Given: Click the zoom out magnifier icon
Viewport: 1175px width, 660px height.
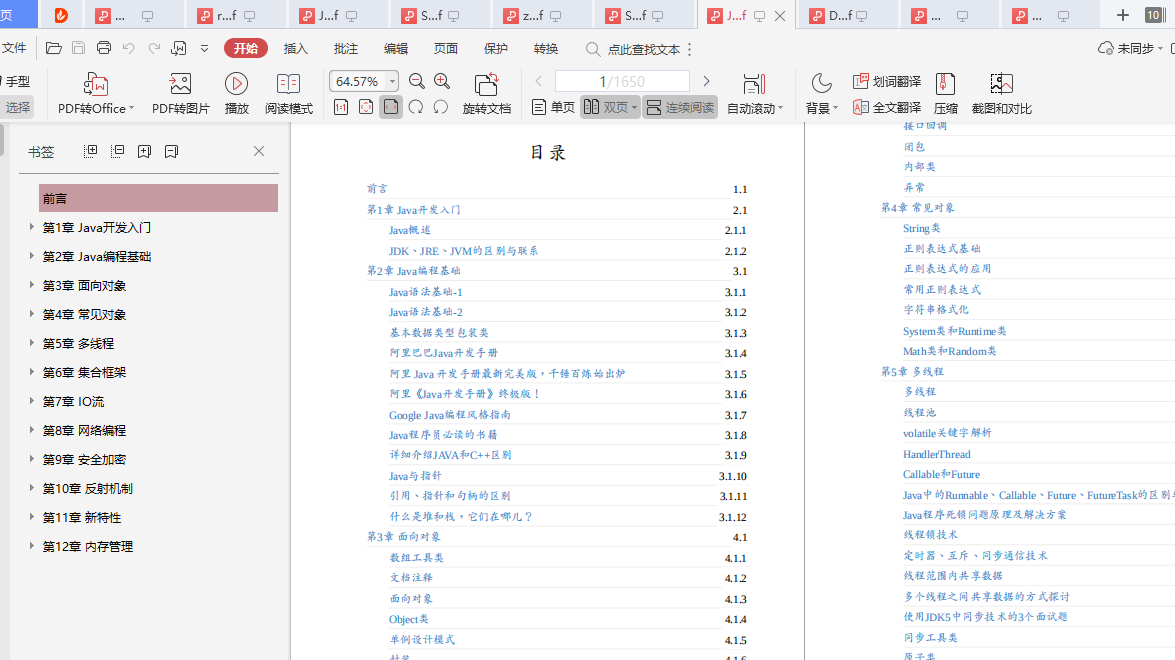Looking at the screenshot, I should 417,81.
